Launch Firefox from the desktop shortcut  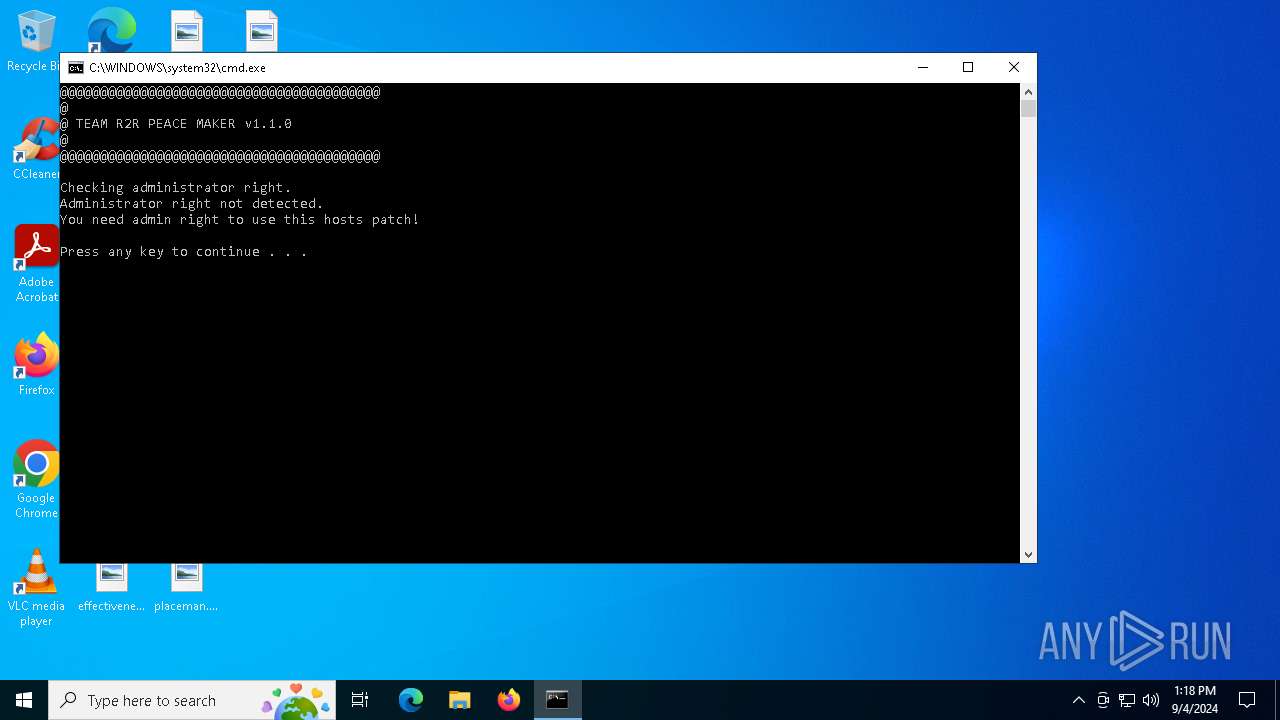tap(36, 365)
